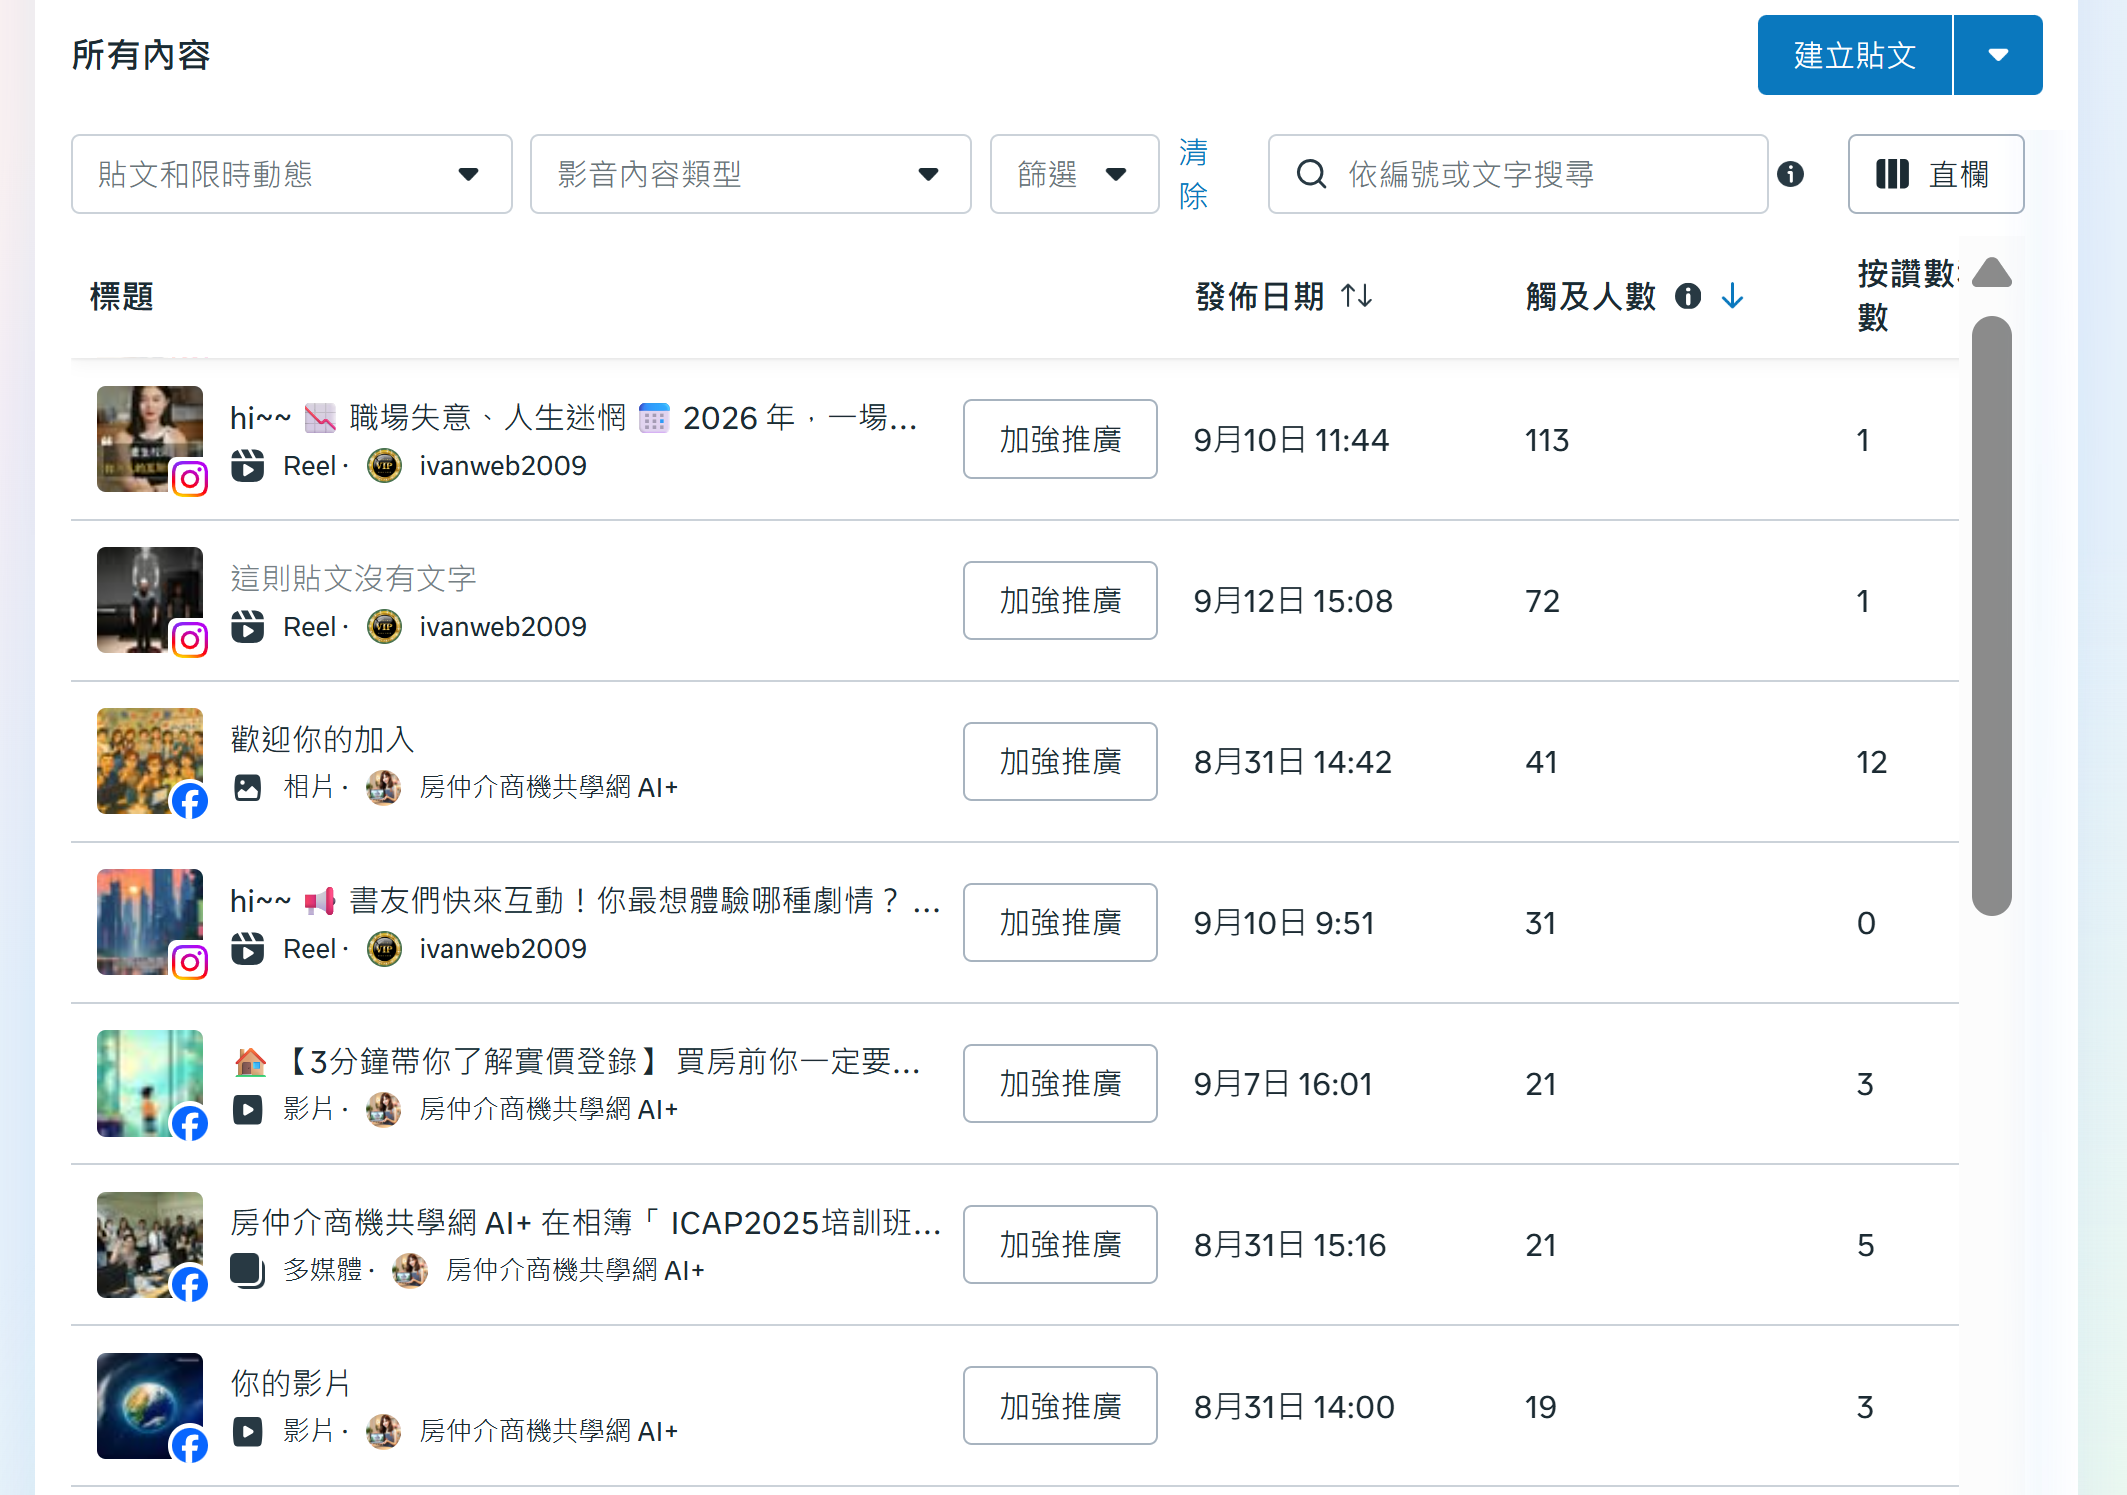Click Facebook badge on 歡迎你的加入 thumbnail
This screenshot has height=1495, width=2127.
click(190, 800)
